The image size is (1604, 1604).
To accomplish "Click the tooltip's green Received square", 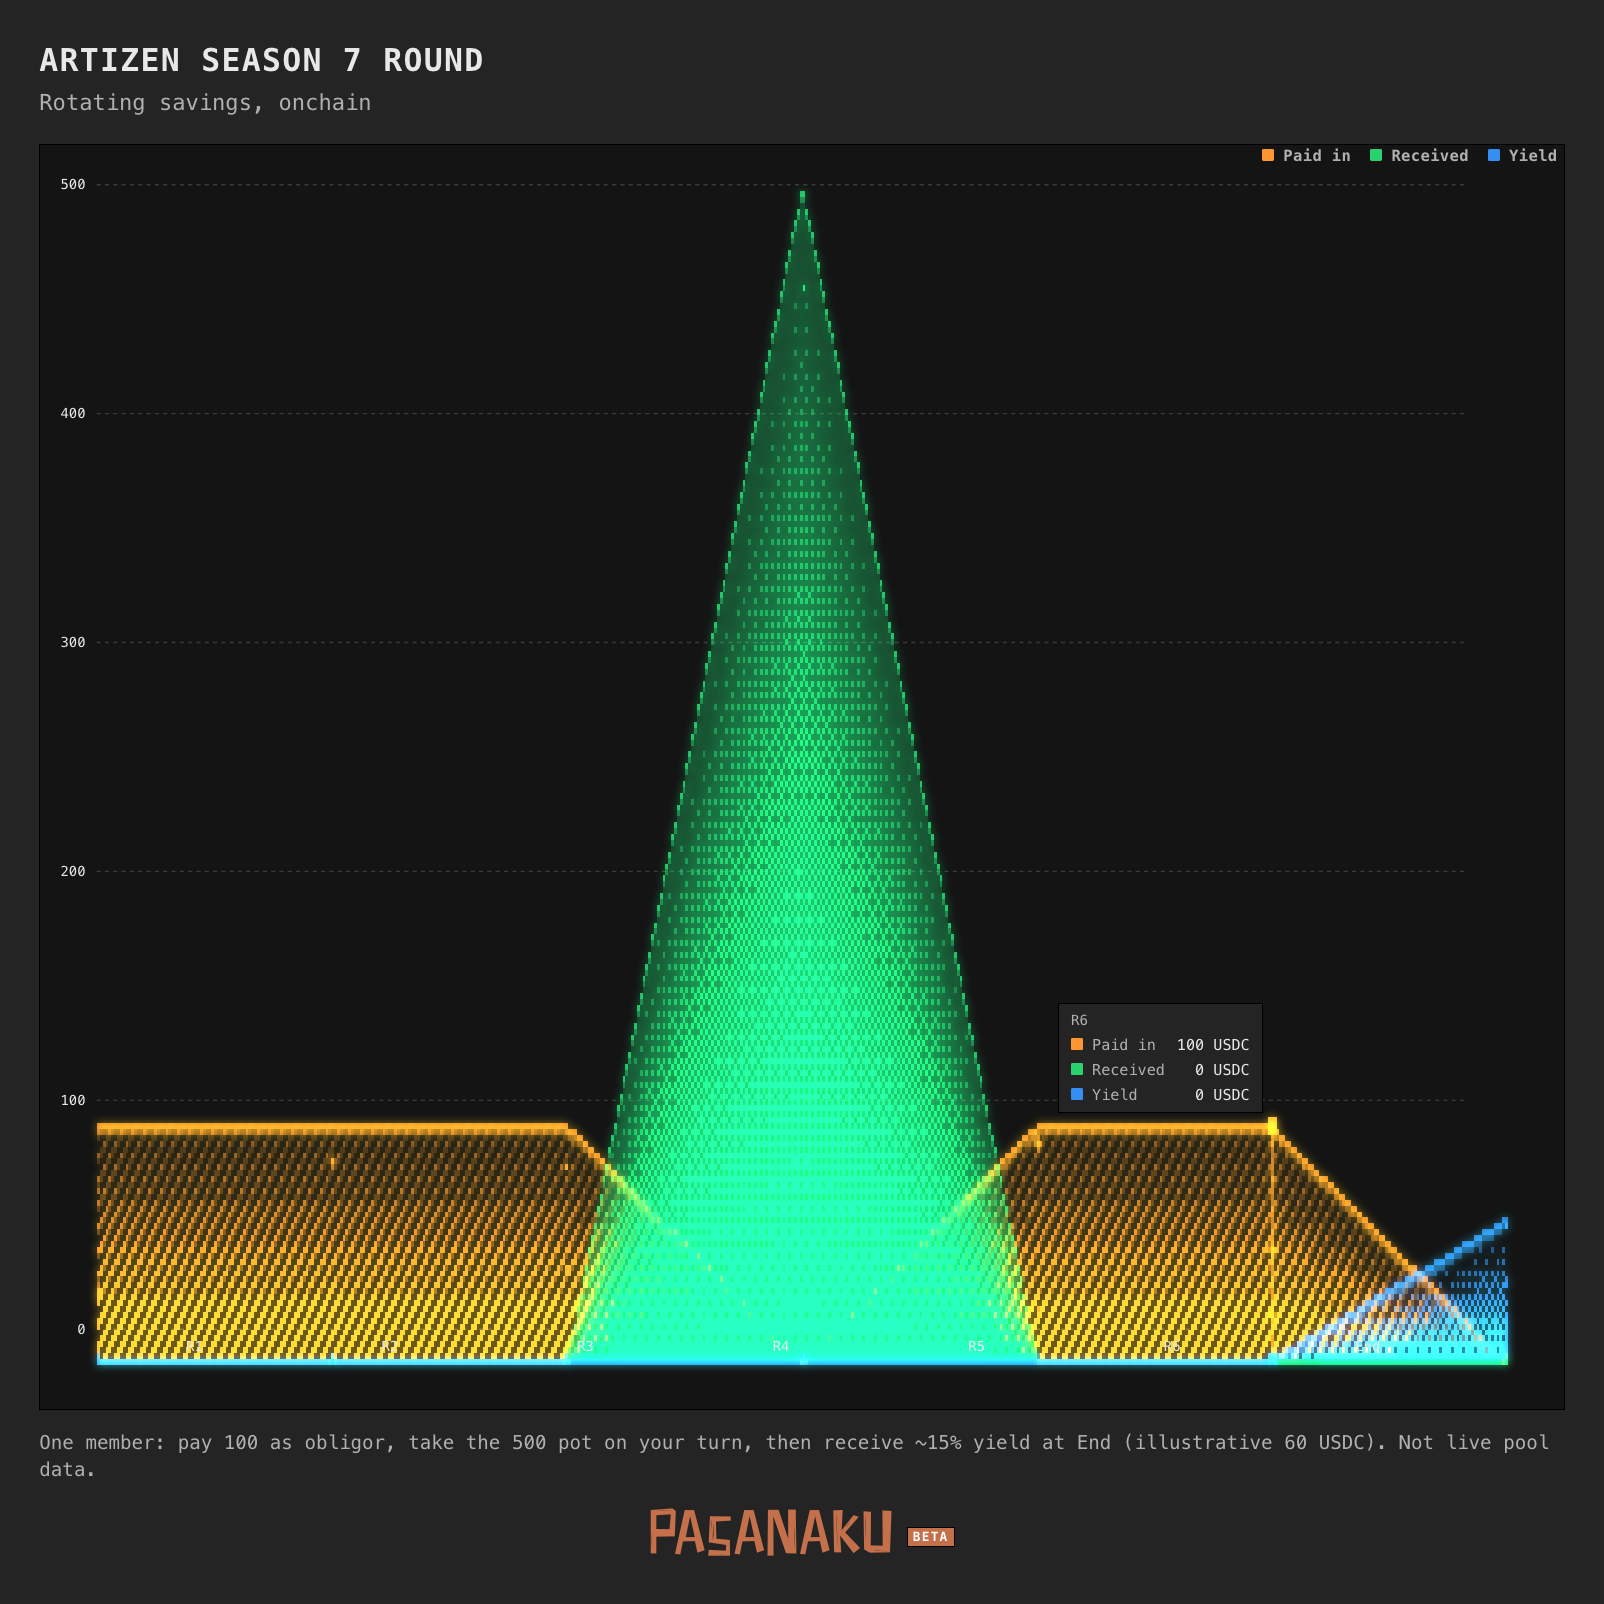I will pyautogui.click(x=1077, y=1069).
